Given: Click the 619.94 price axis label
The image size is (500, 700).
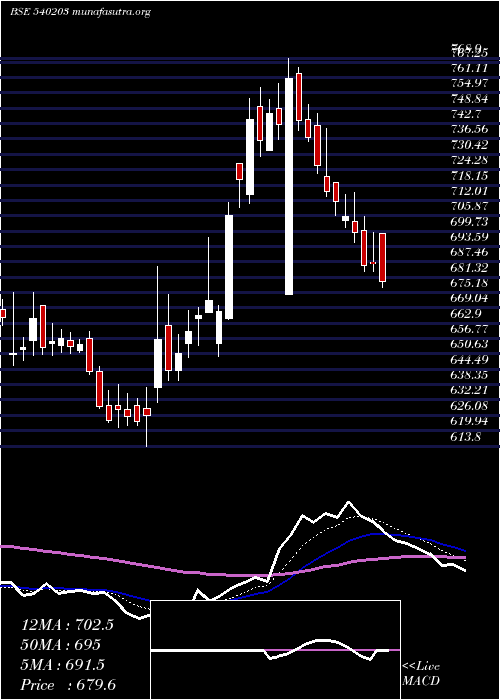Looking at the screenshot, I should coord(469,420).
